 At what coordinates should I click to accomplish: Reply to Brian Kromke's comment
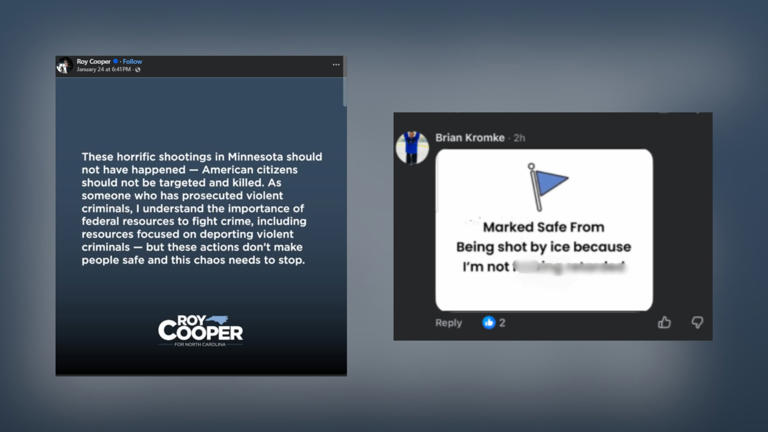point(449,323)
